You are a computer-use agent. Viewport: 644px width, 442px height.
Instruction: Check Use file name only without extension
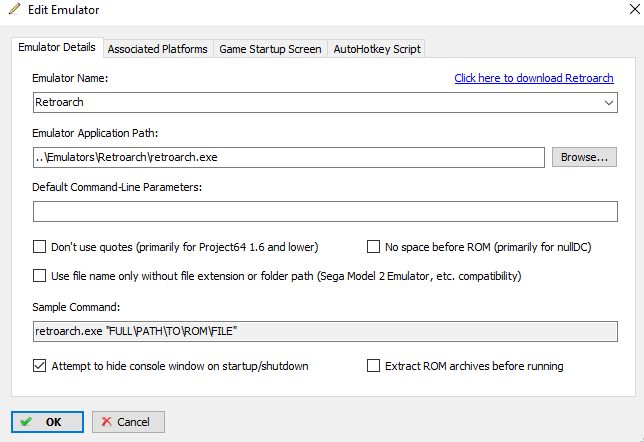(x=39, y=276)
